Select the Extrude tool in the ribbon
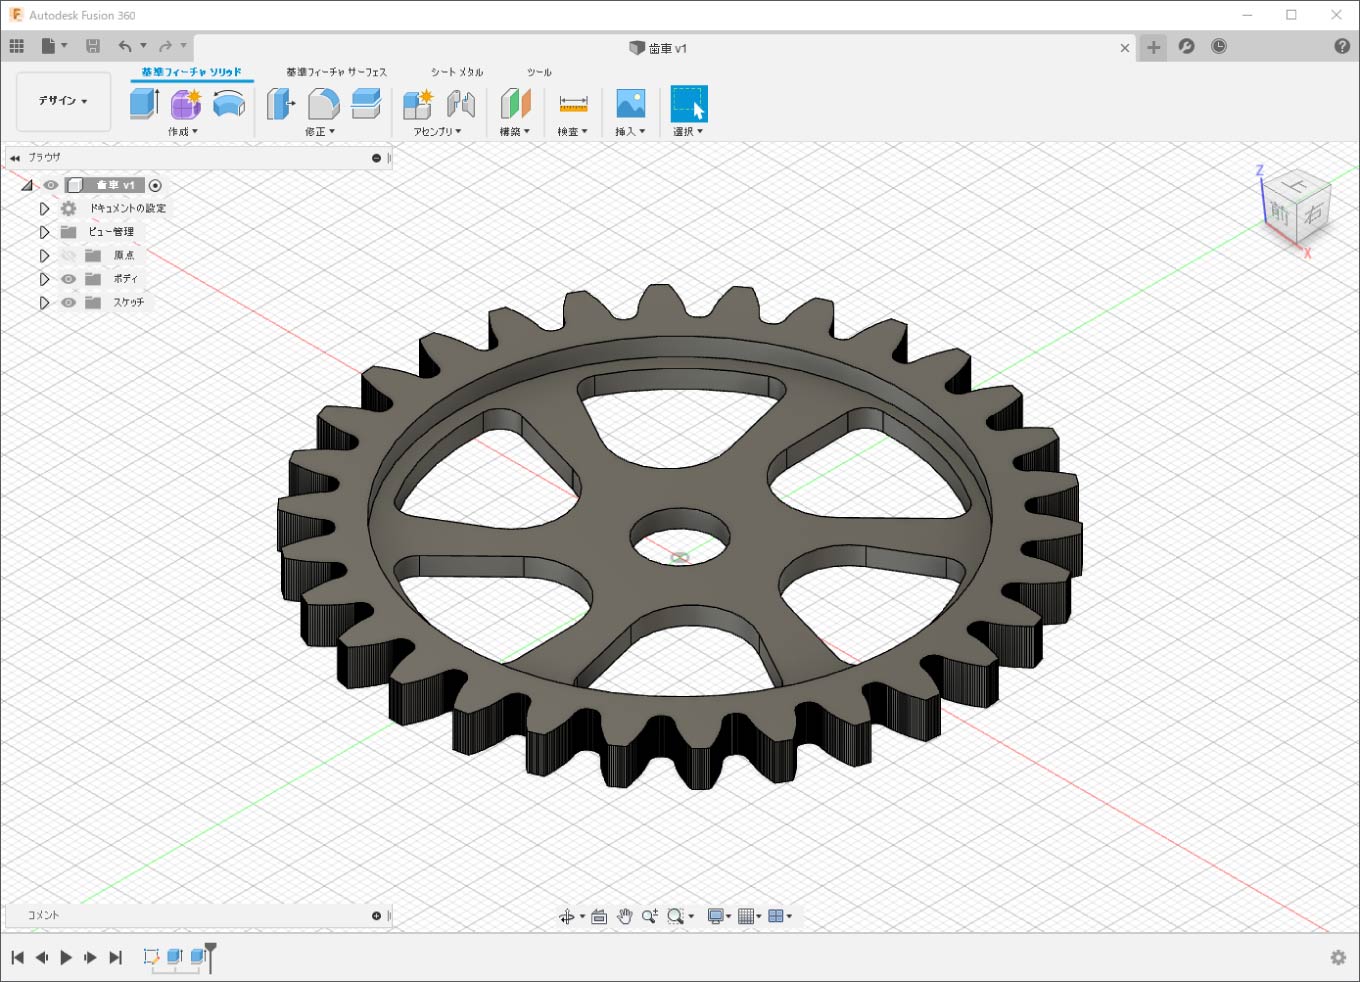 [145, 103]
